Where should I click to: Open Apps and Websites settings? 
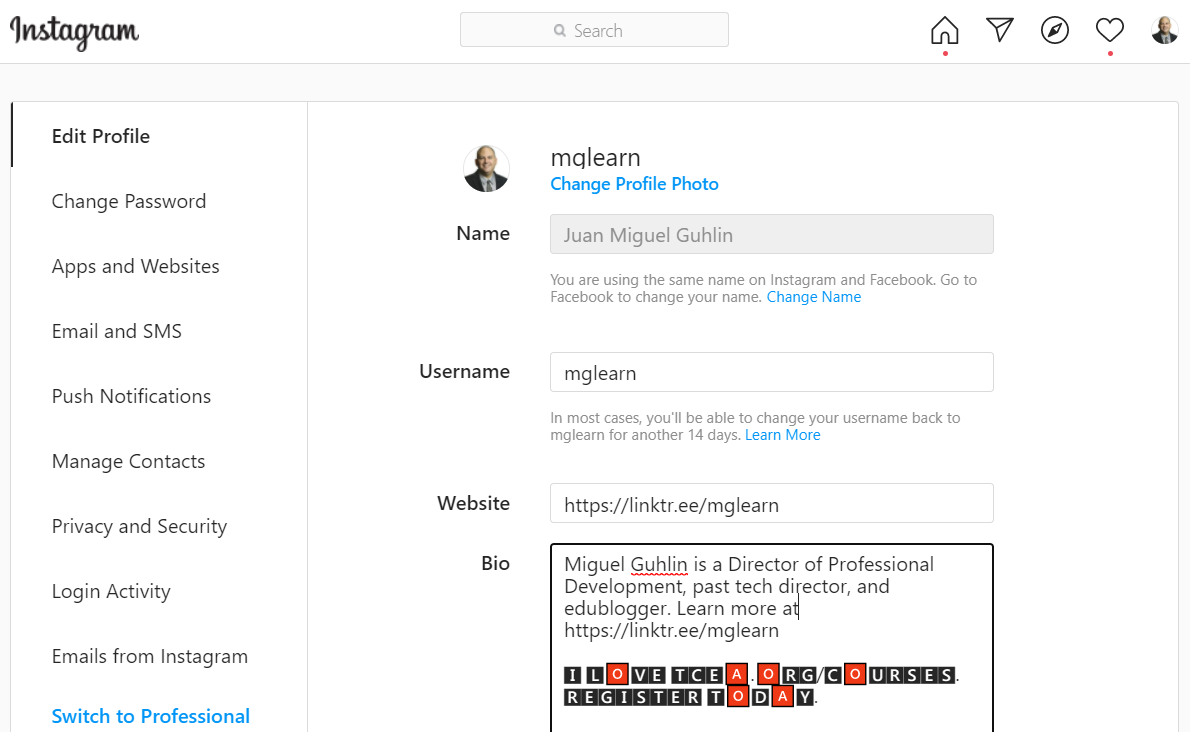point(135,266)
